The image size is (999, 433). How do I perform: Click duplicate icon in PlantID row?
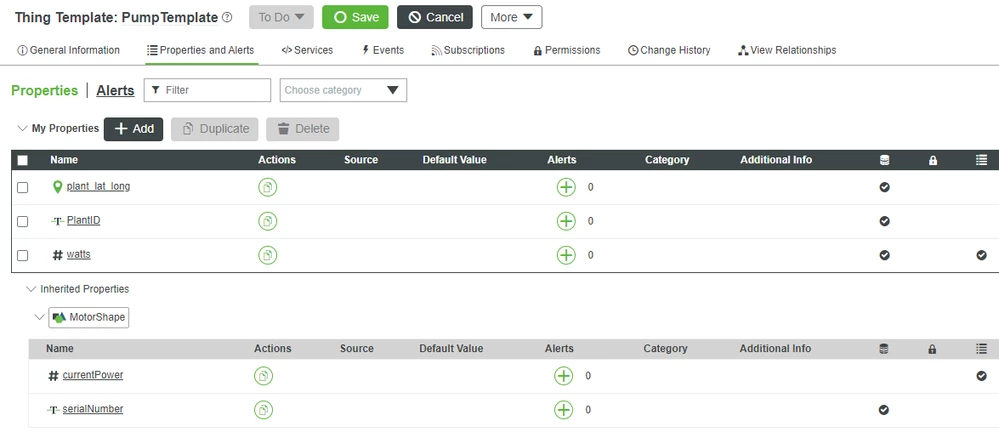tap(268, 221)
